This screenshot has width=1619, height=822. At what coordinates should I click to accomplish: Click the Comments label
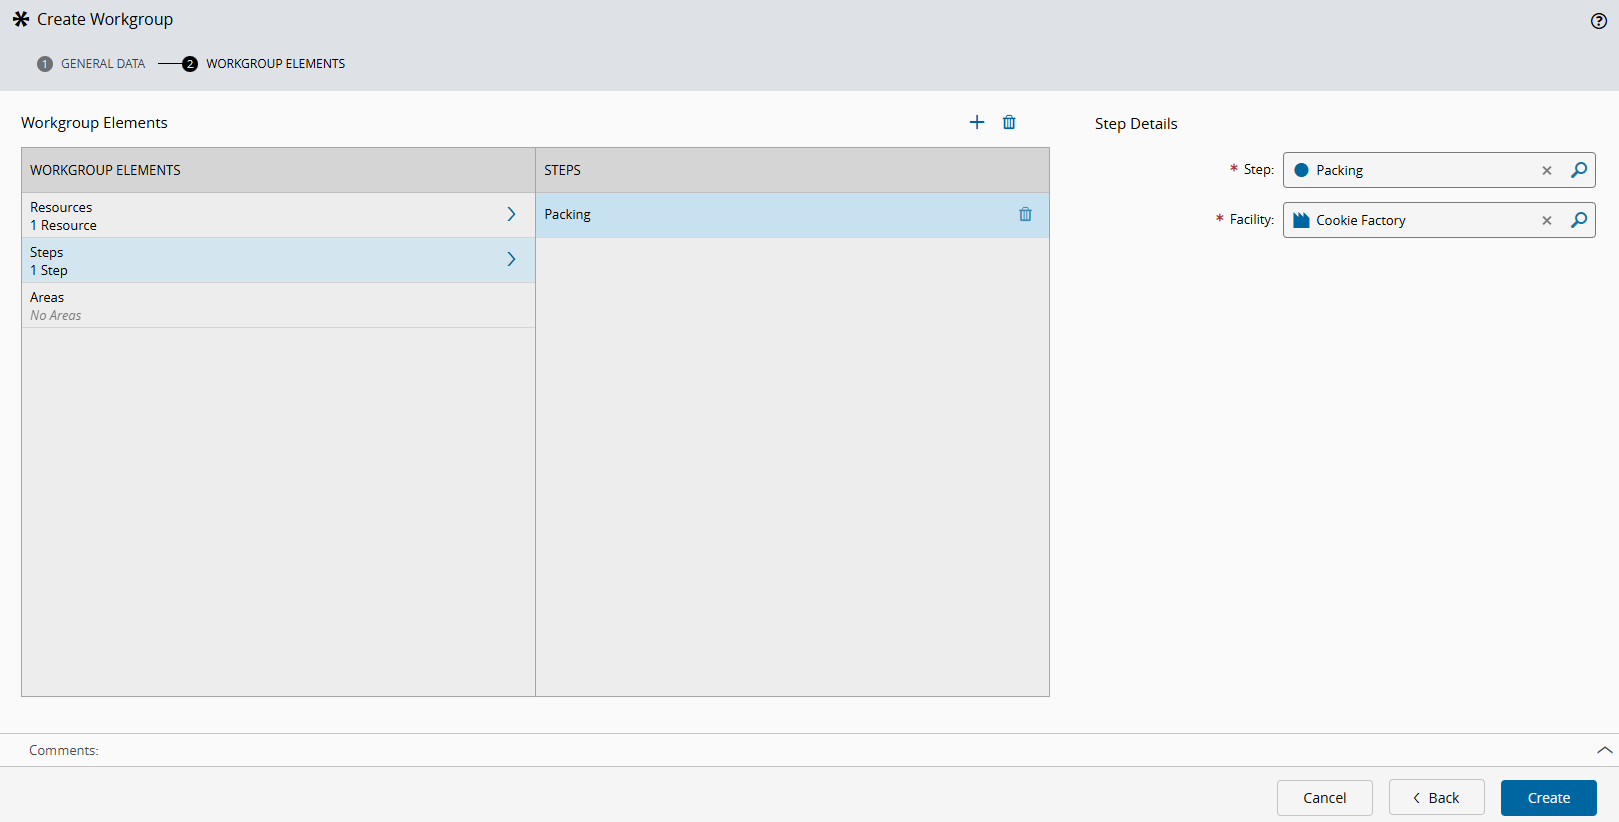click(x=64, y=750)
